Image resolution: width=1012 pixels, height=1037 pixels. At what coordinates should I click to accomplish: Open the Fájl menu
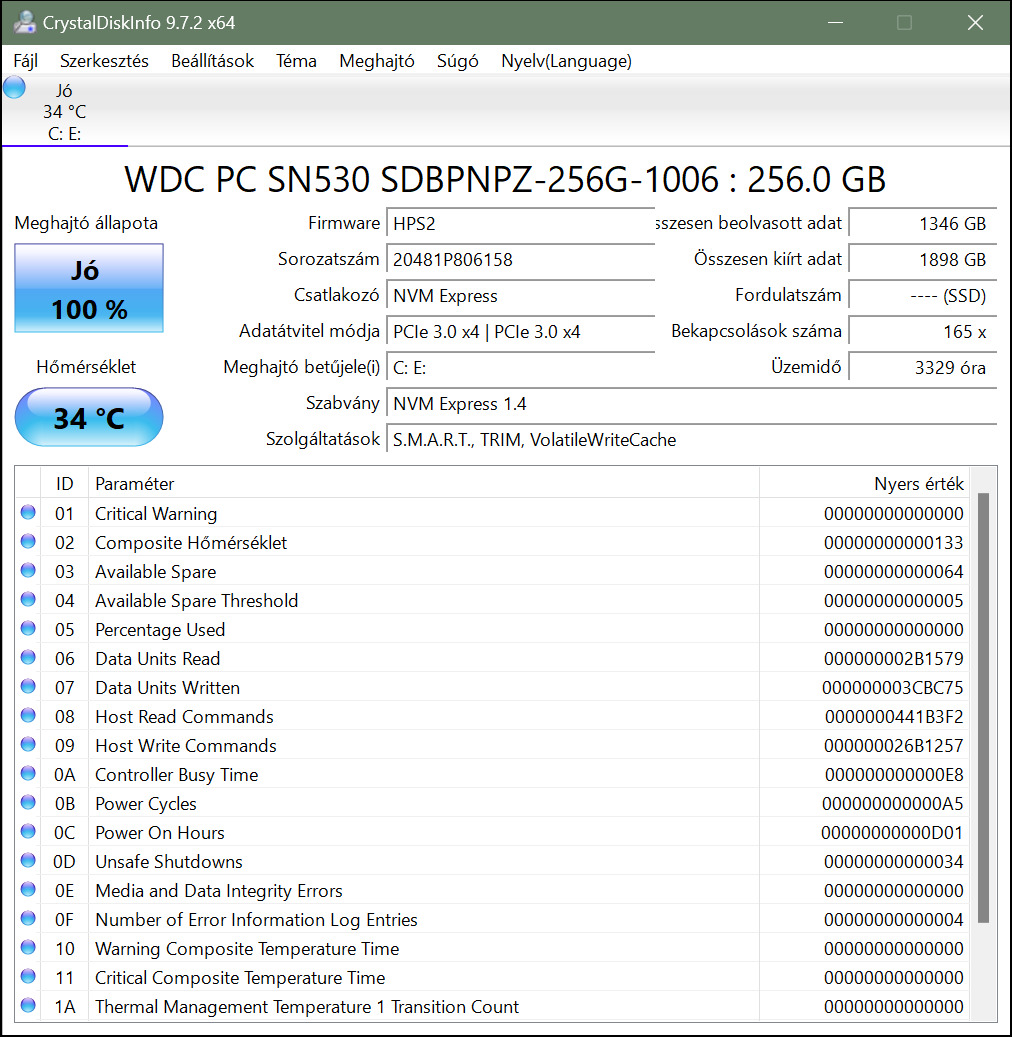[x=26, y=61]
